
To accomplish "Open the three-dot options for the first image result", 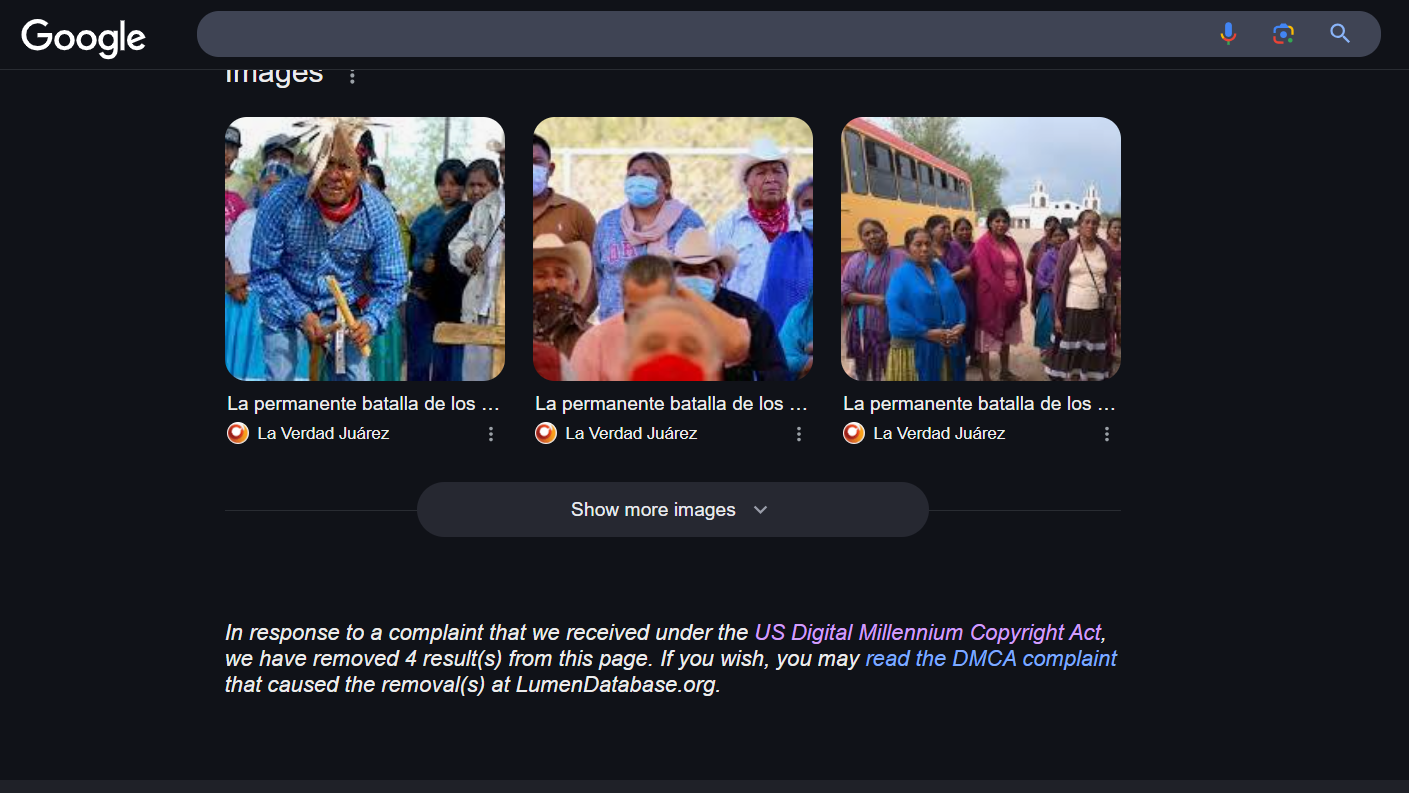I will pos(491,434).
